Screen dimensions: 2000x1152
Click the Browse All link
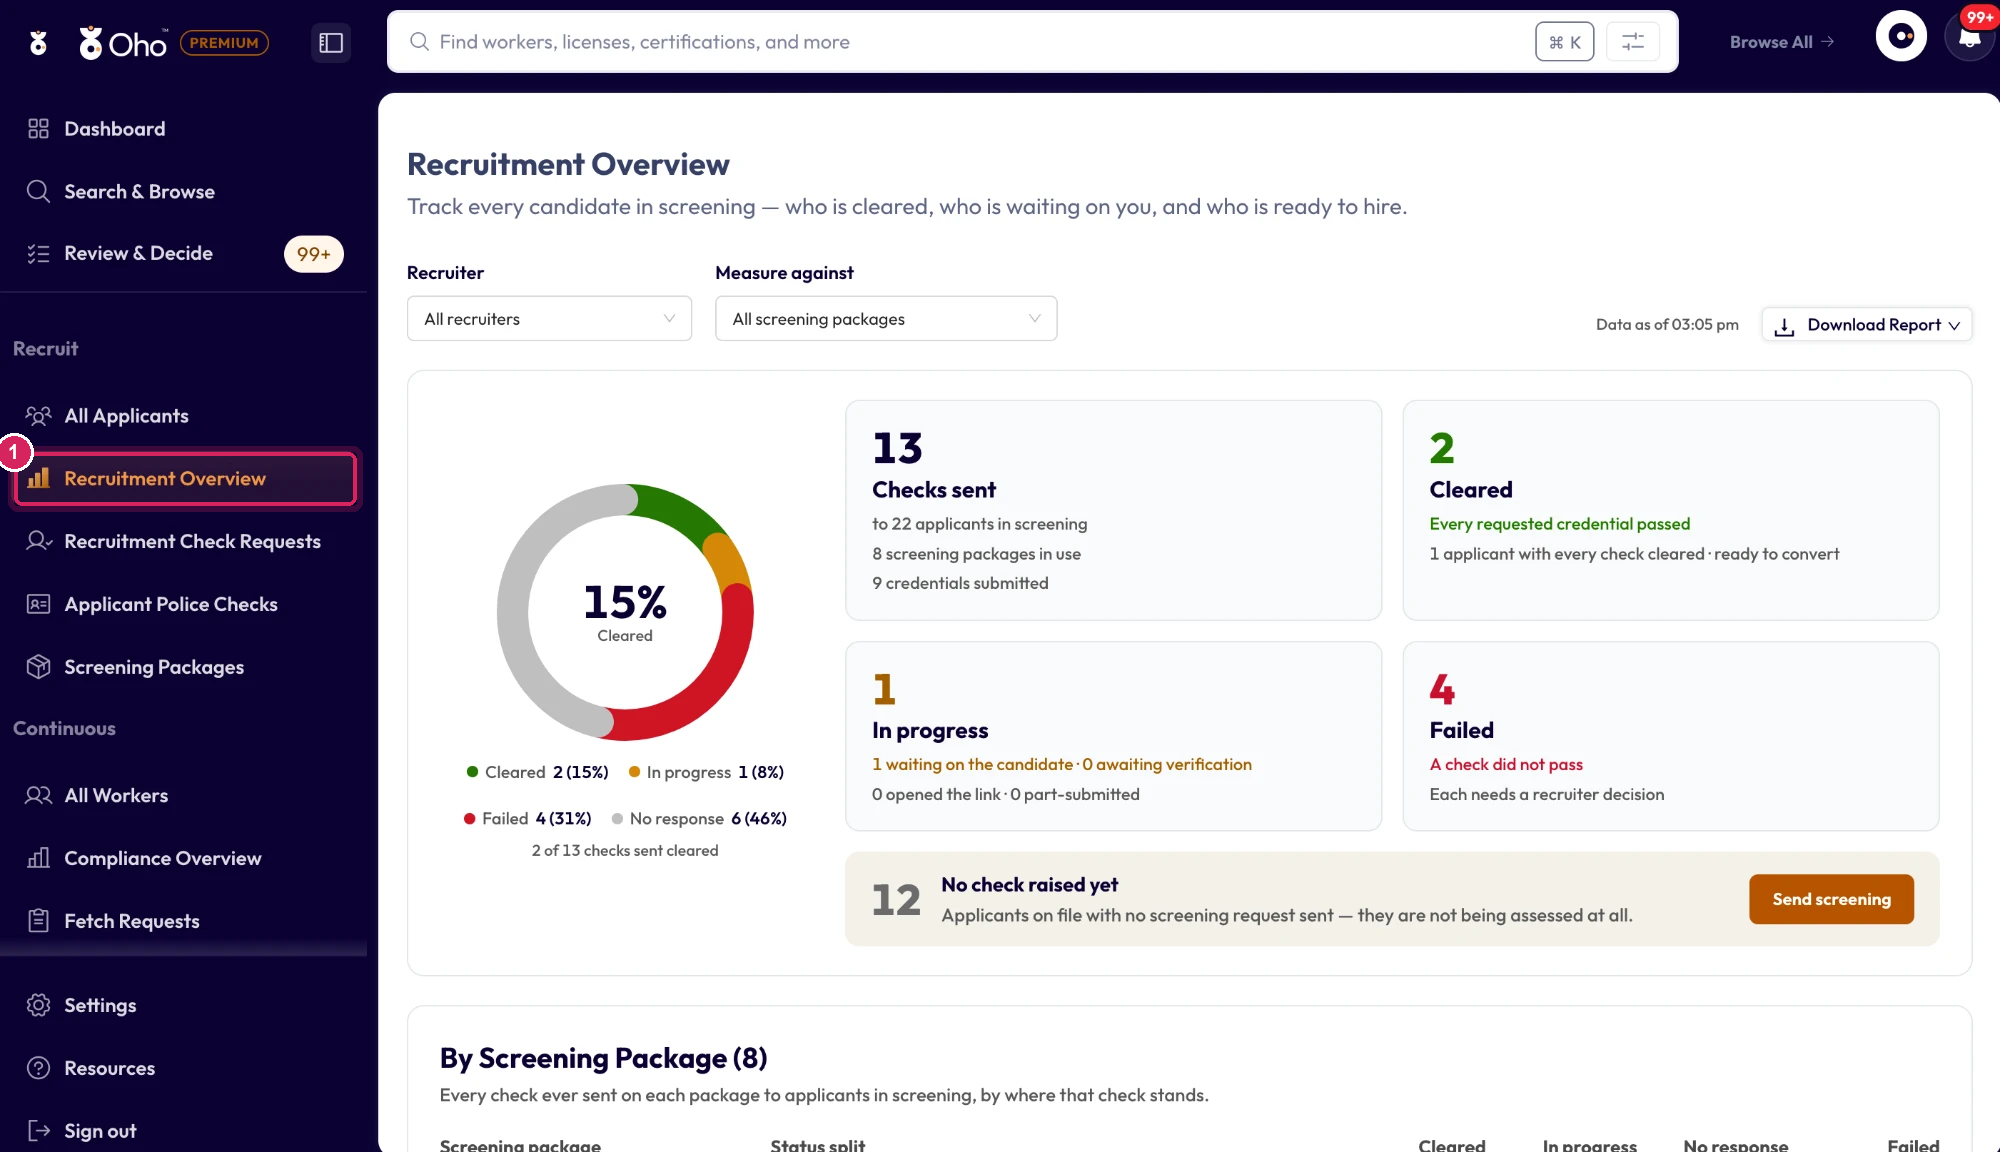click(x=1782, y=42)
